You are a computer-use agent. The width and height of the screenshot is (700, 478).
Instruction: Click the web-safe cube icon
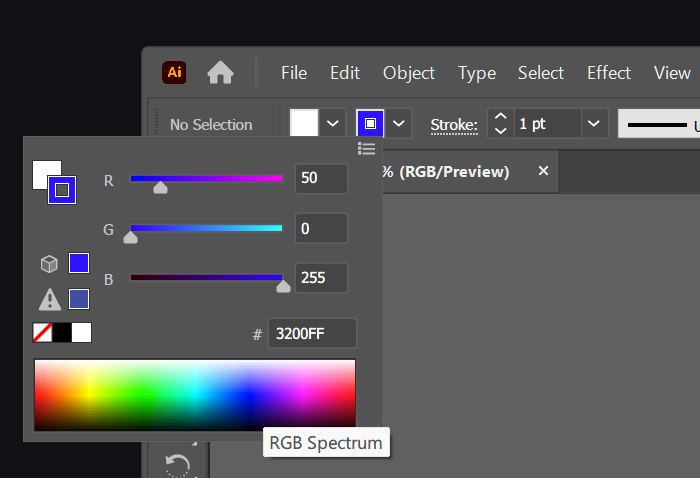pos(49,264)
